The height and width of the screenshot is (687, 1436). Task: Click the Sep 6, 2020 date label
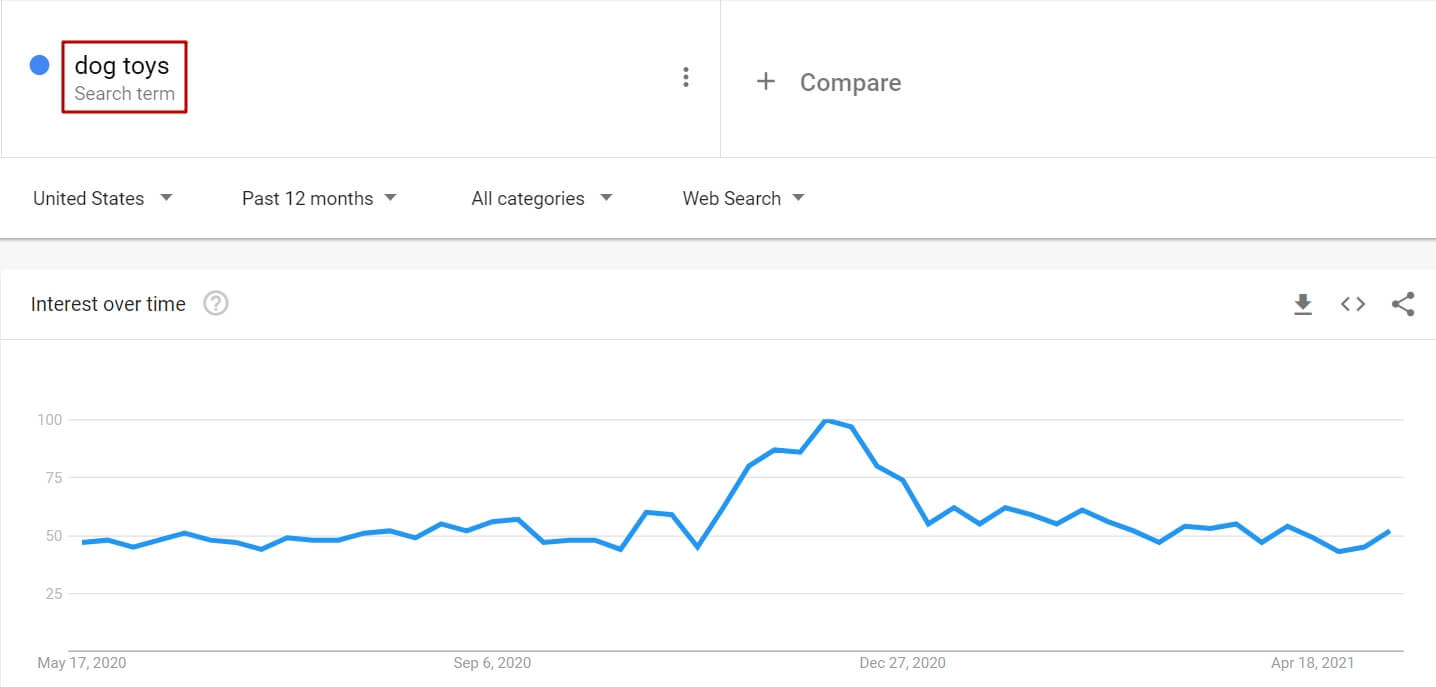(492, 663)
